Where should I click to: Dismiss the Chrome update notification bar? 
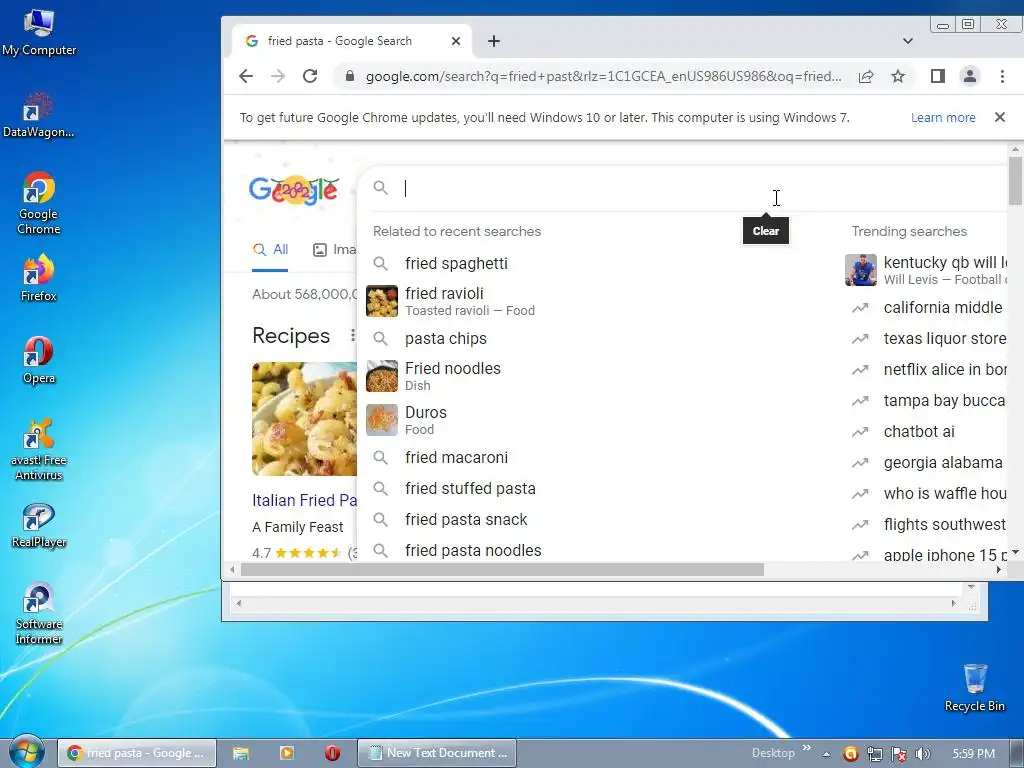coord(999,118)
